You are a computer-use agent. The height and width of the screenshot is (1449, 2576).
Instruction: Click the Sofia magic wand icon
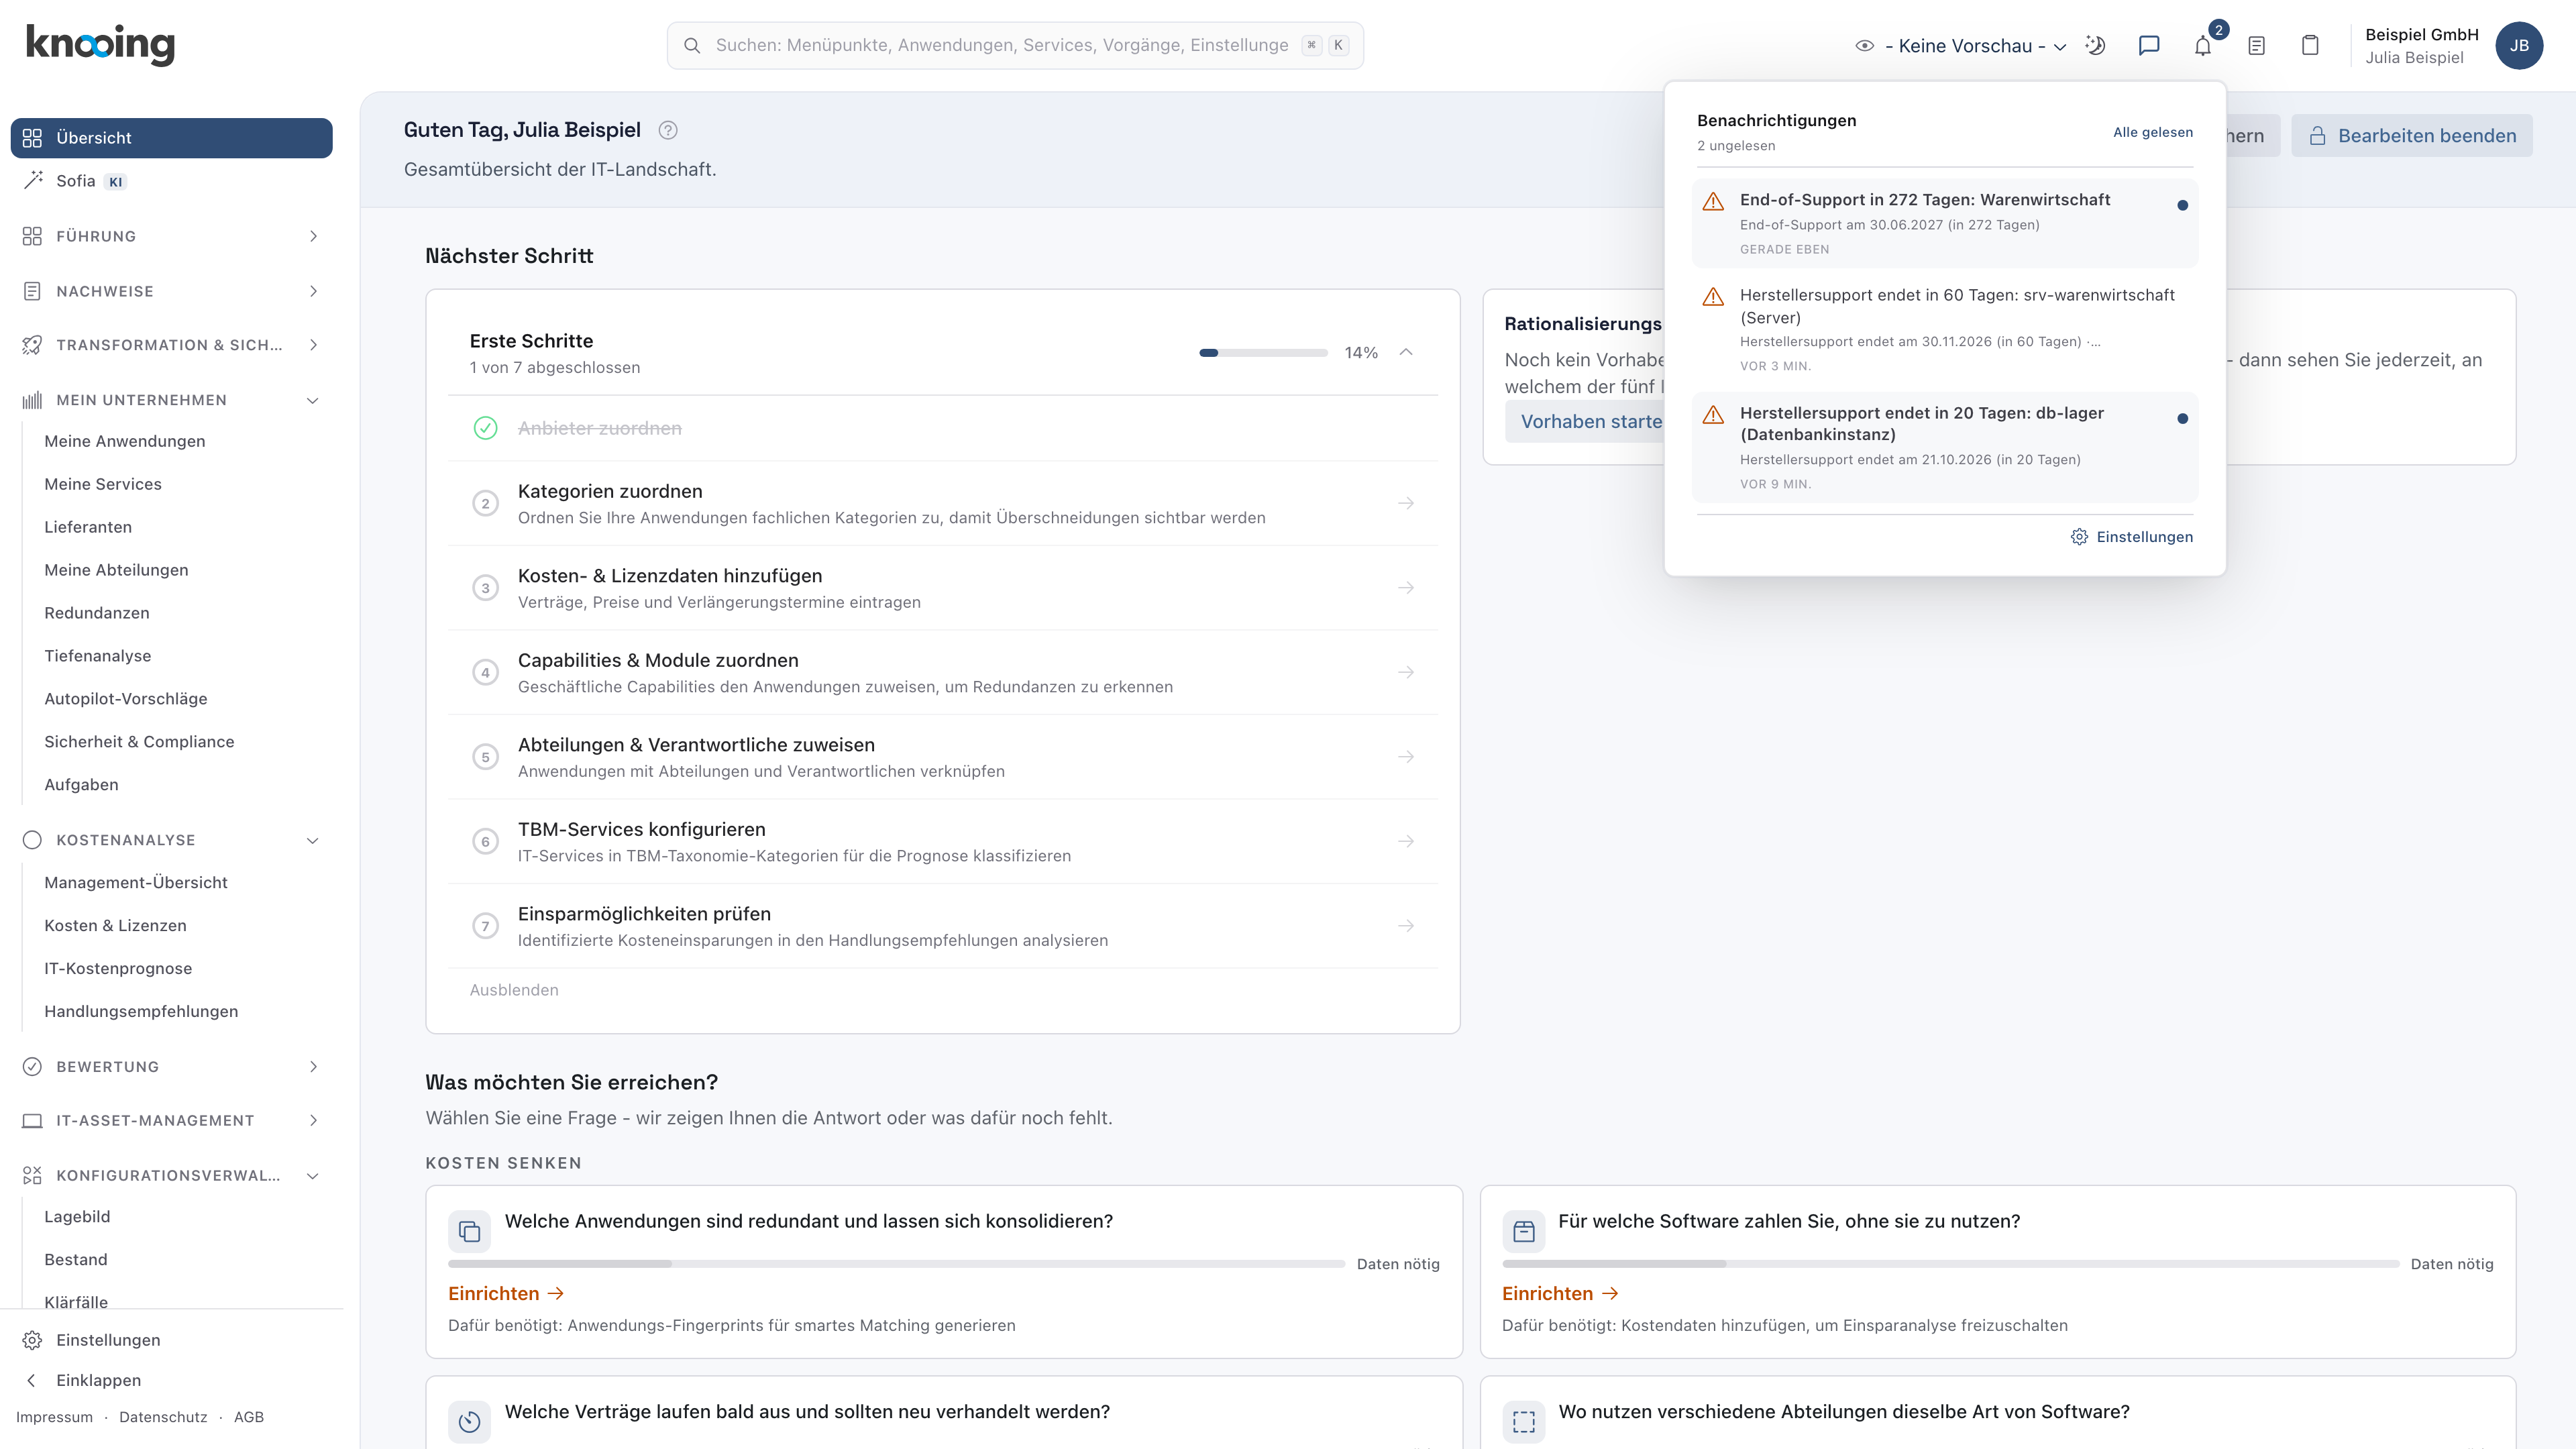pyautogui.click(x=32, y=181)
